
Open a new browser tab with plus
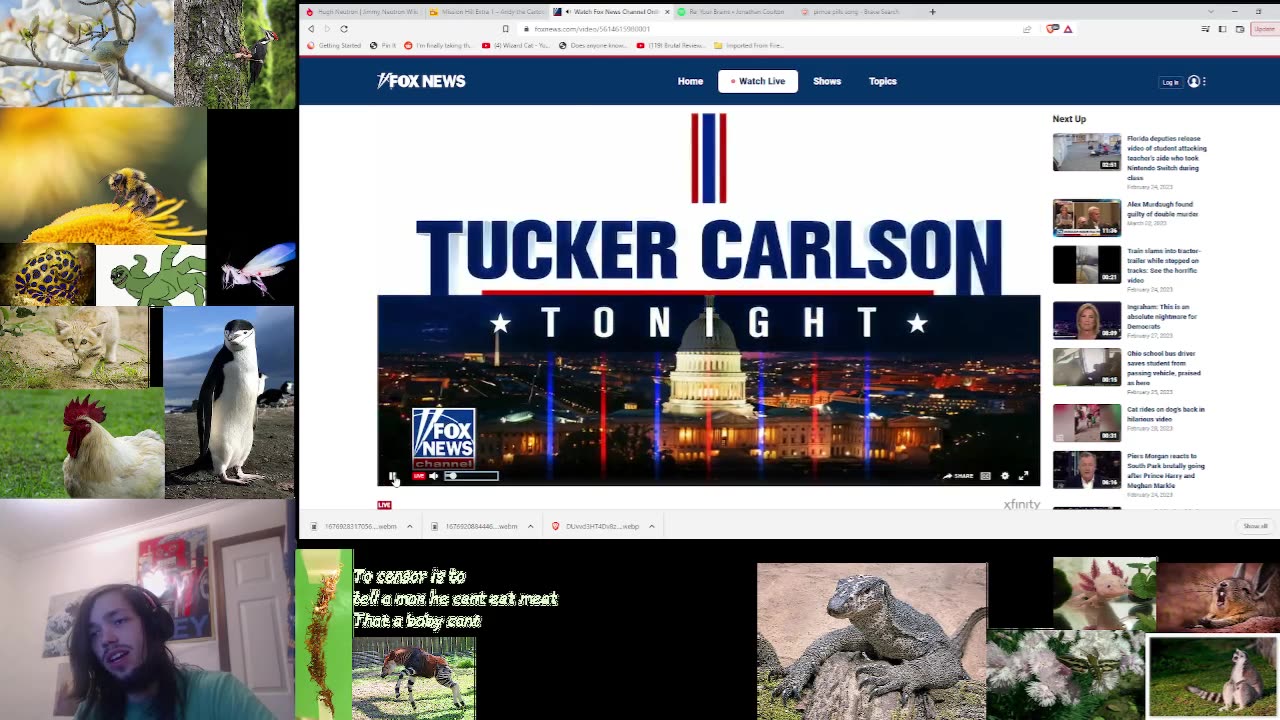(932, 12)
